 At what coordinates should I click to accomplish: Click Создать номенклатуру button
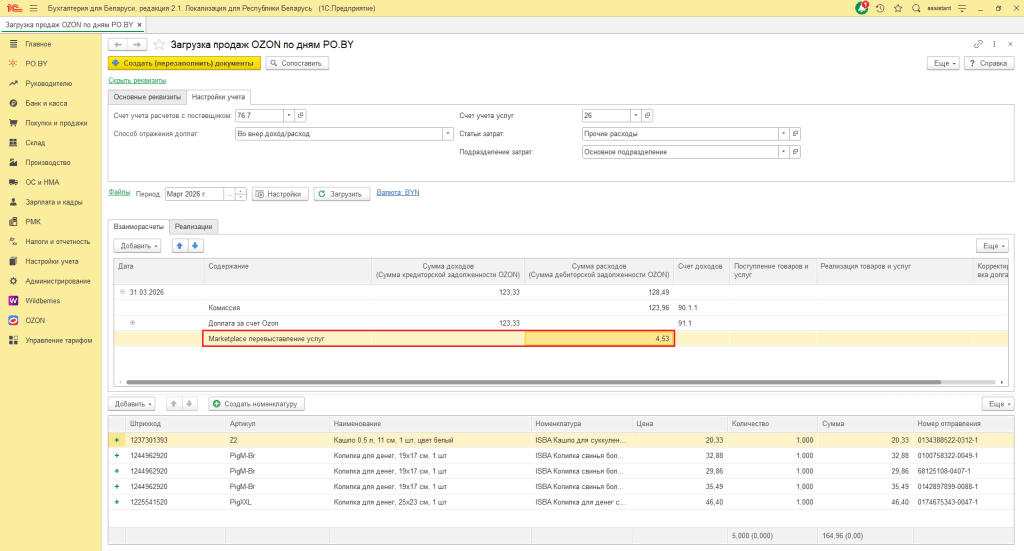tap(256, 403)
